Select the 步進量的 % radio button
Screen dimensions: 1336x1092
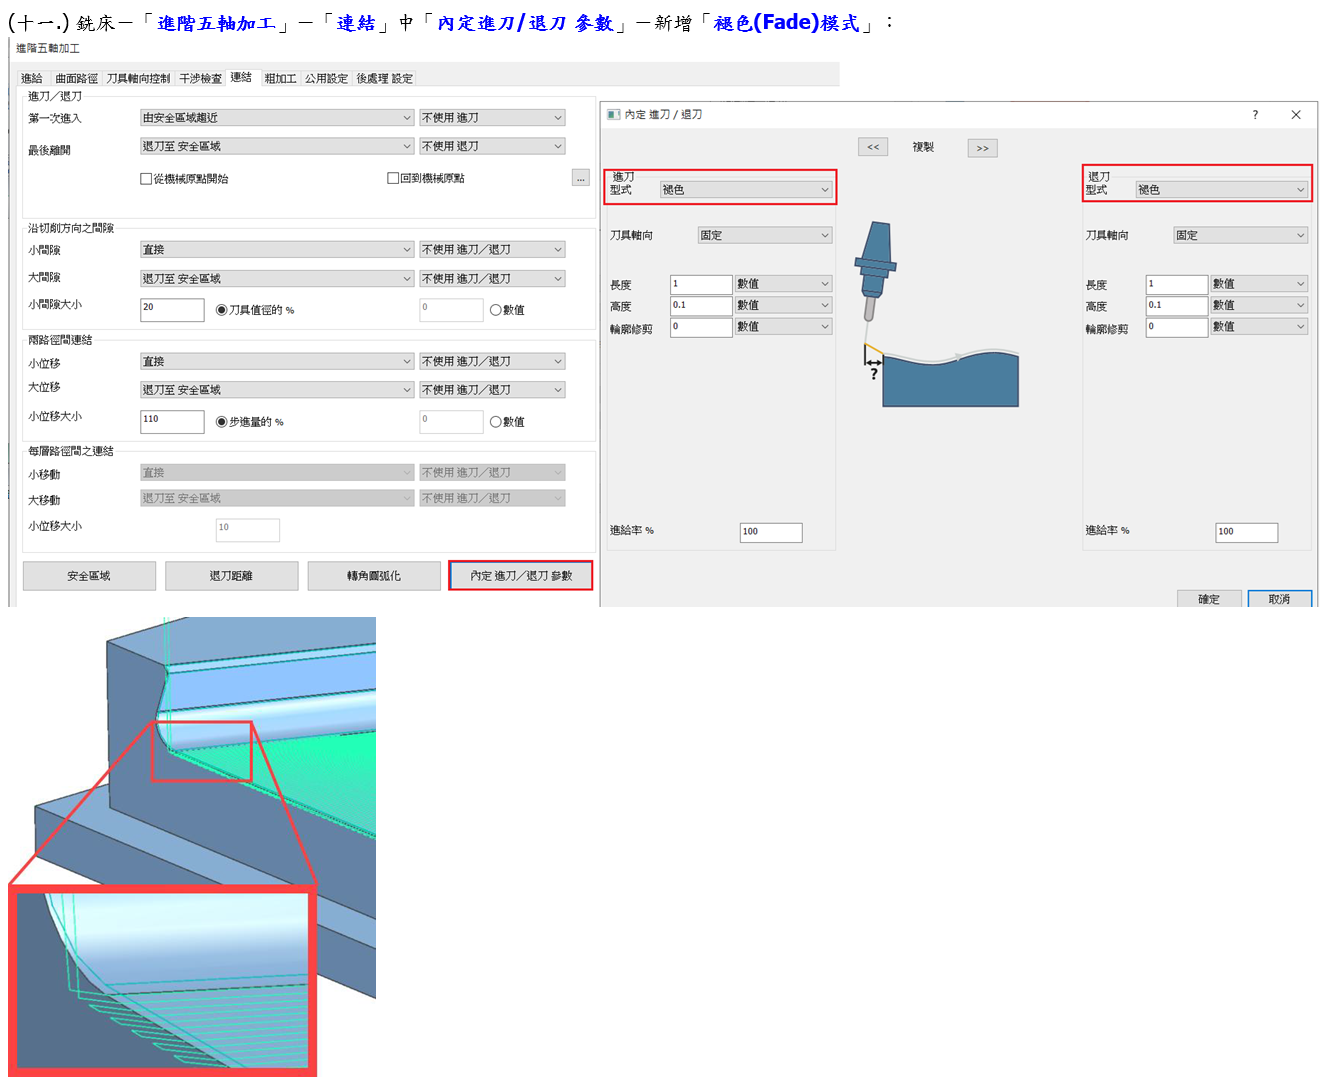(222, 422)
